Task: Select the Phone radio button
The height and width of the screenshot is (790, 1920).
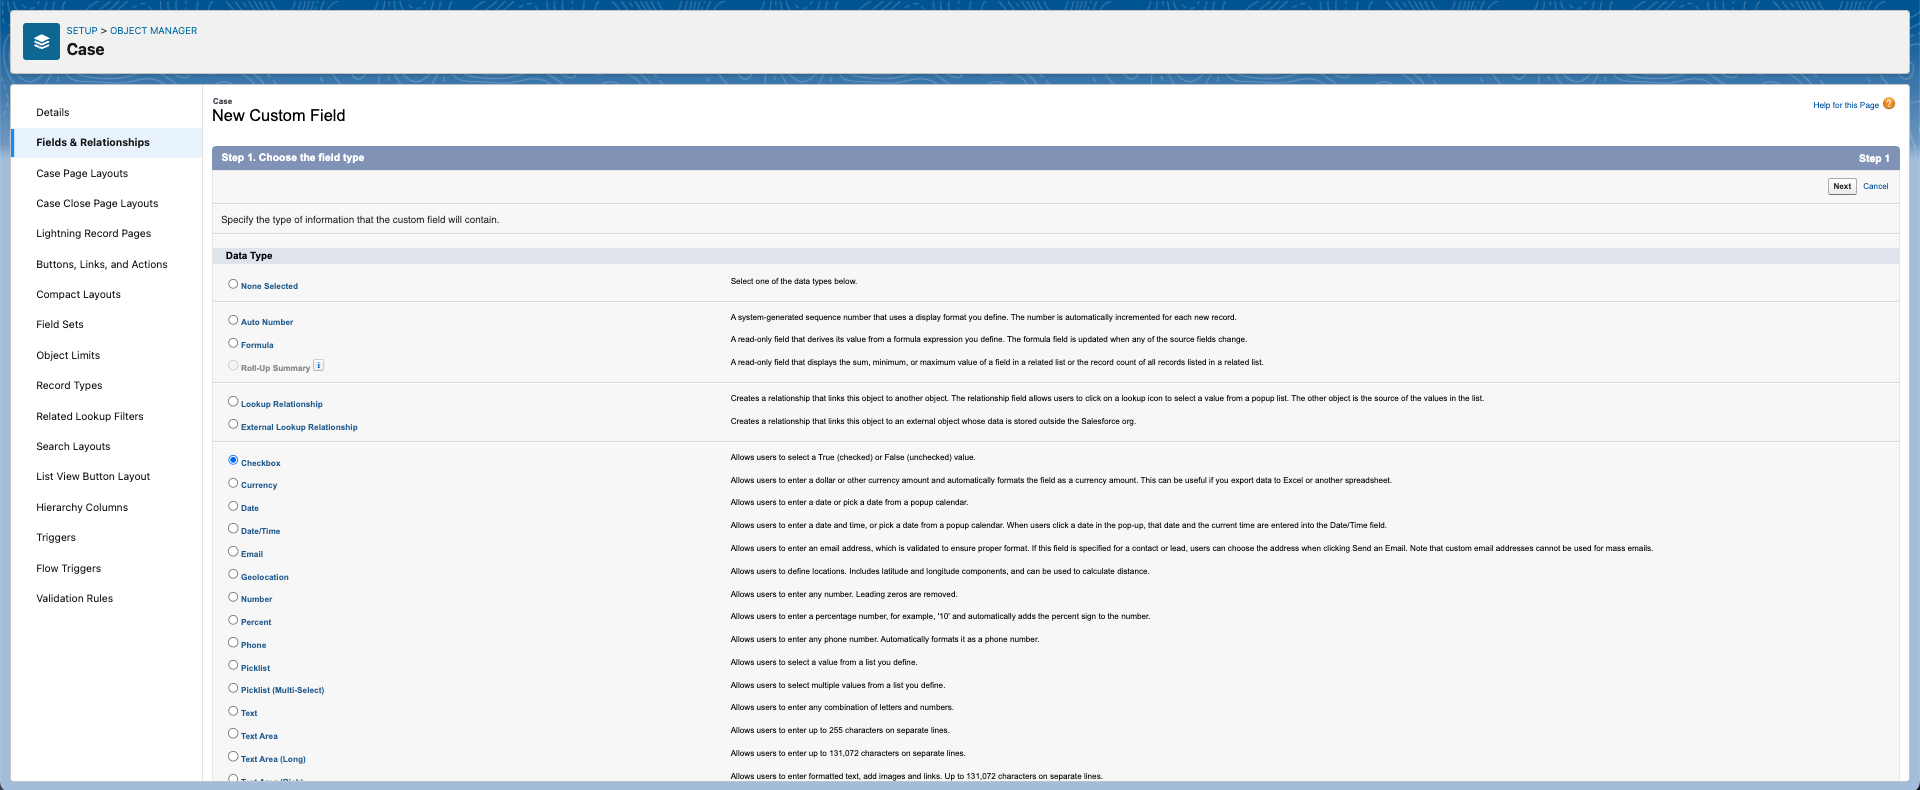Action: [x=233, y=643]
